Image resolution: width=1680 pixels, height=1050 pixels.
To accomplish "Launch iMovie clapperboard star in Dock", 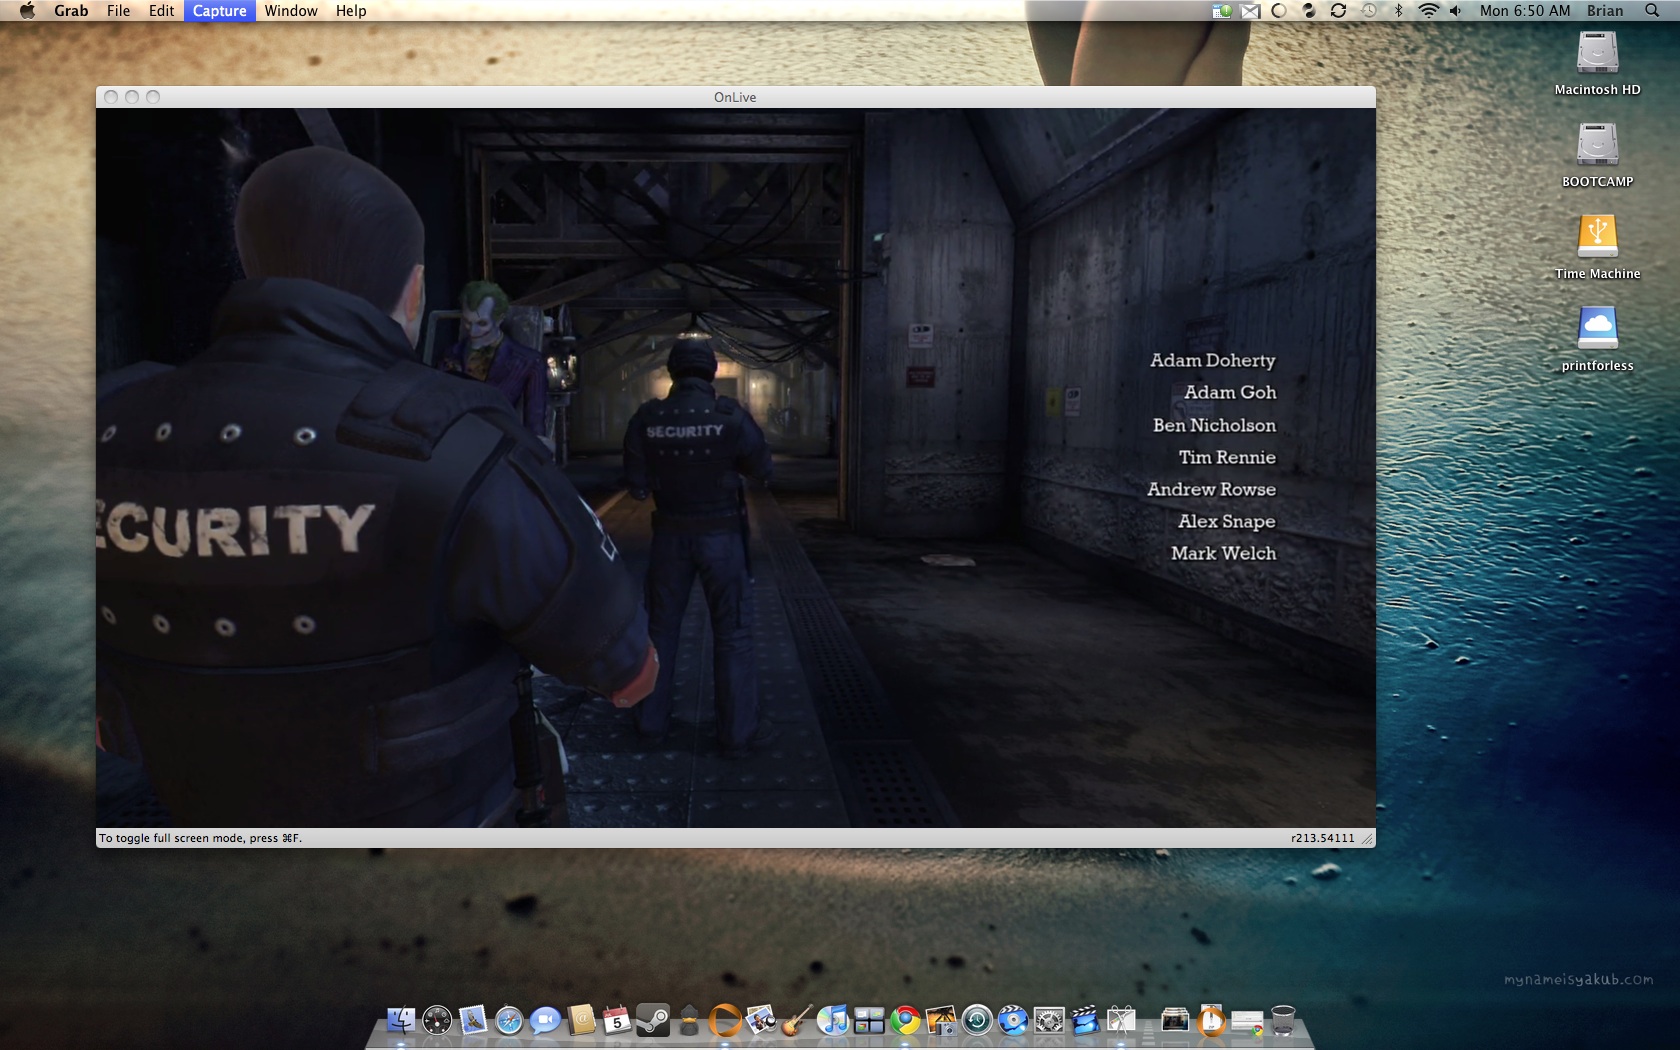I will pyautogui.click(x=1085, y=1020).
